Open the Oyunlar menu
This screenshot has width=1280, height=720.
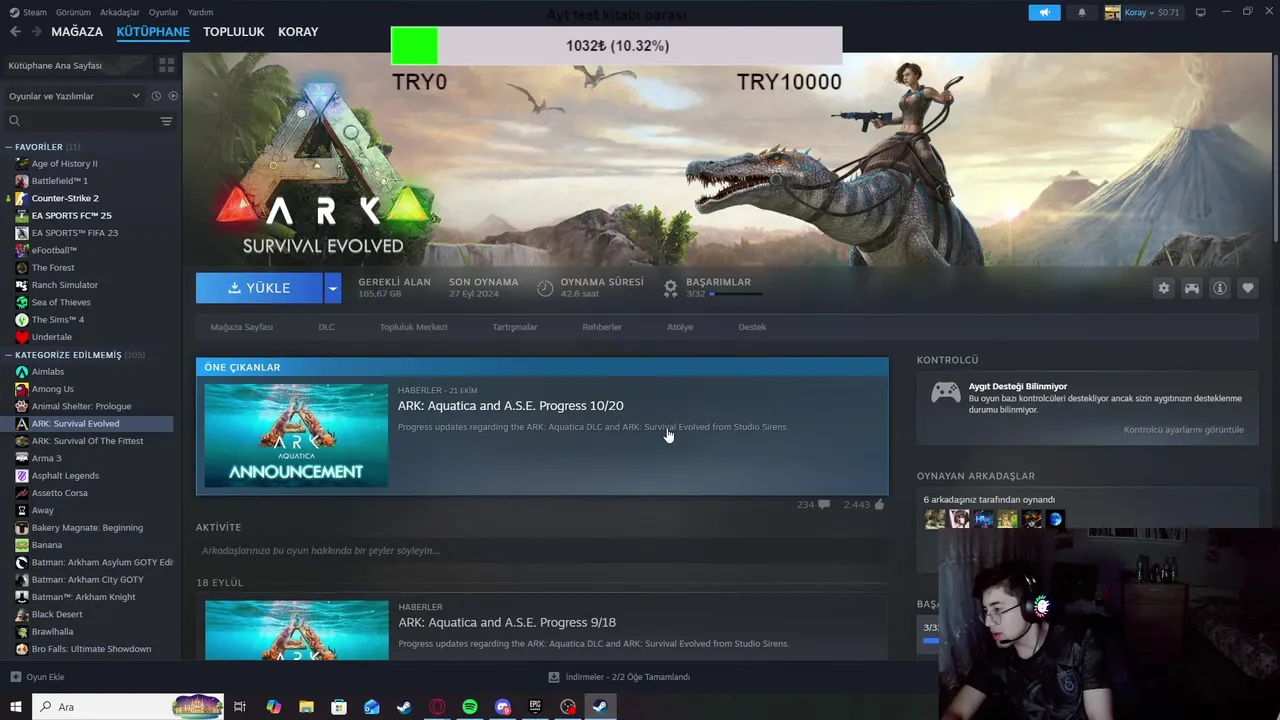[163, 12]
